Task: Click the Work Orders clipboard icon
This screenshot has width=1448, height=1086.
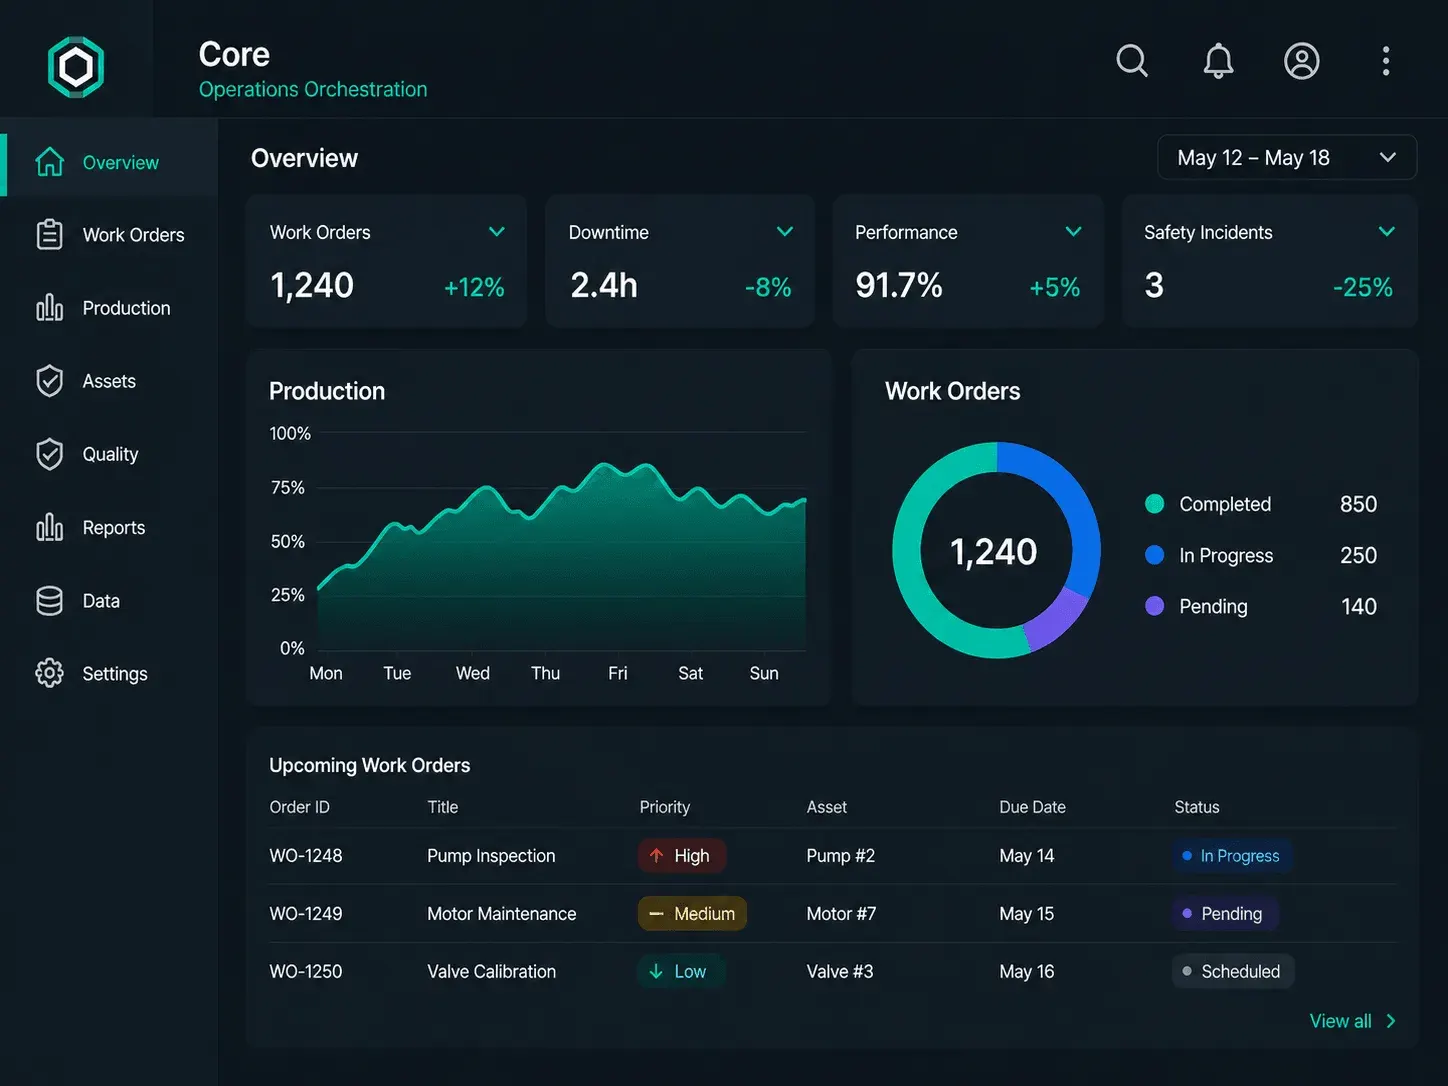Action: point(50,234)
